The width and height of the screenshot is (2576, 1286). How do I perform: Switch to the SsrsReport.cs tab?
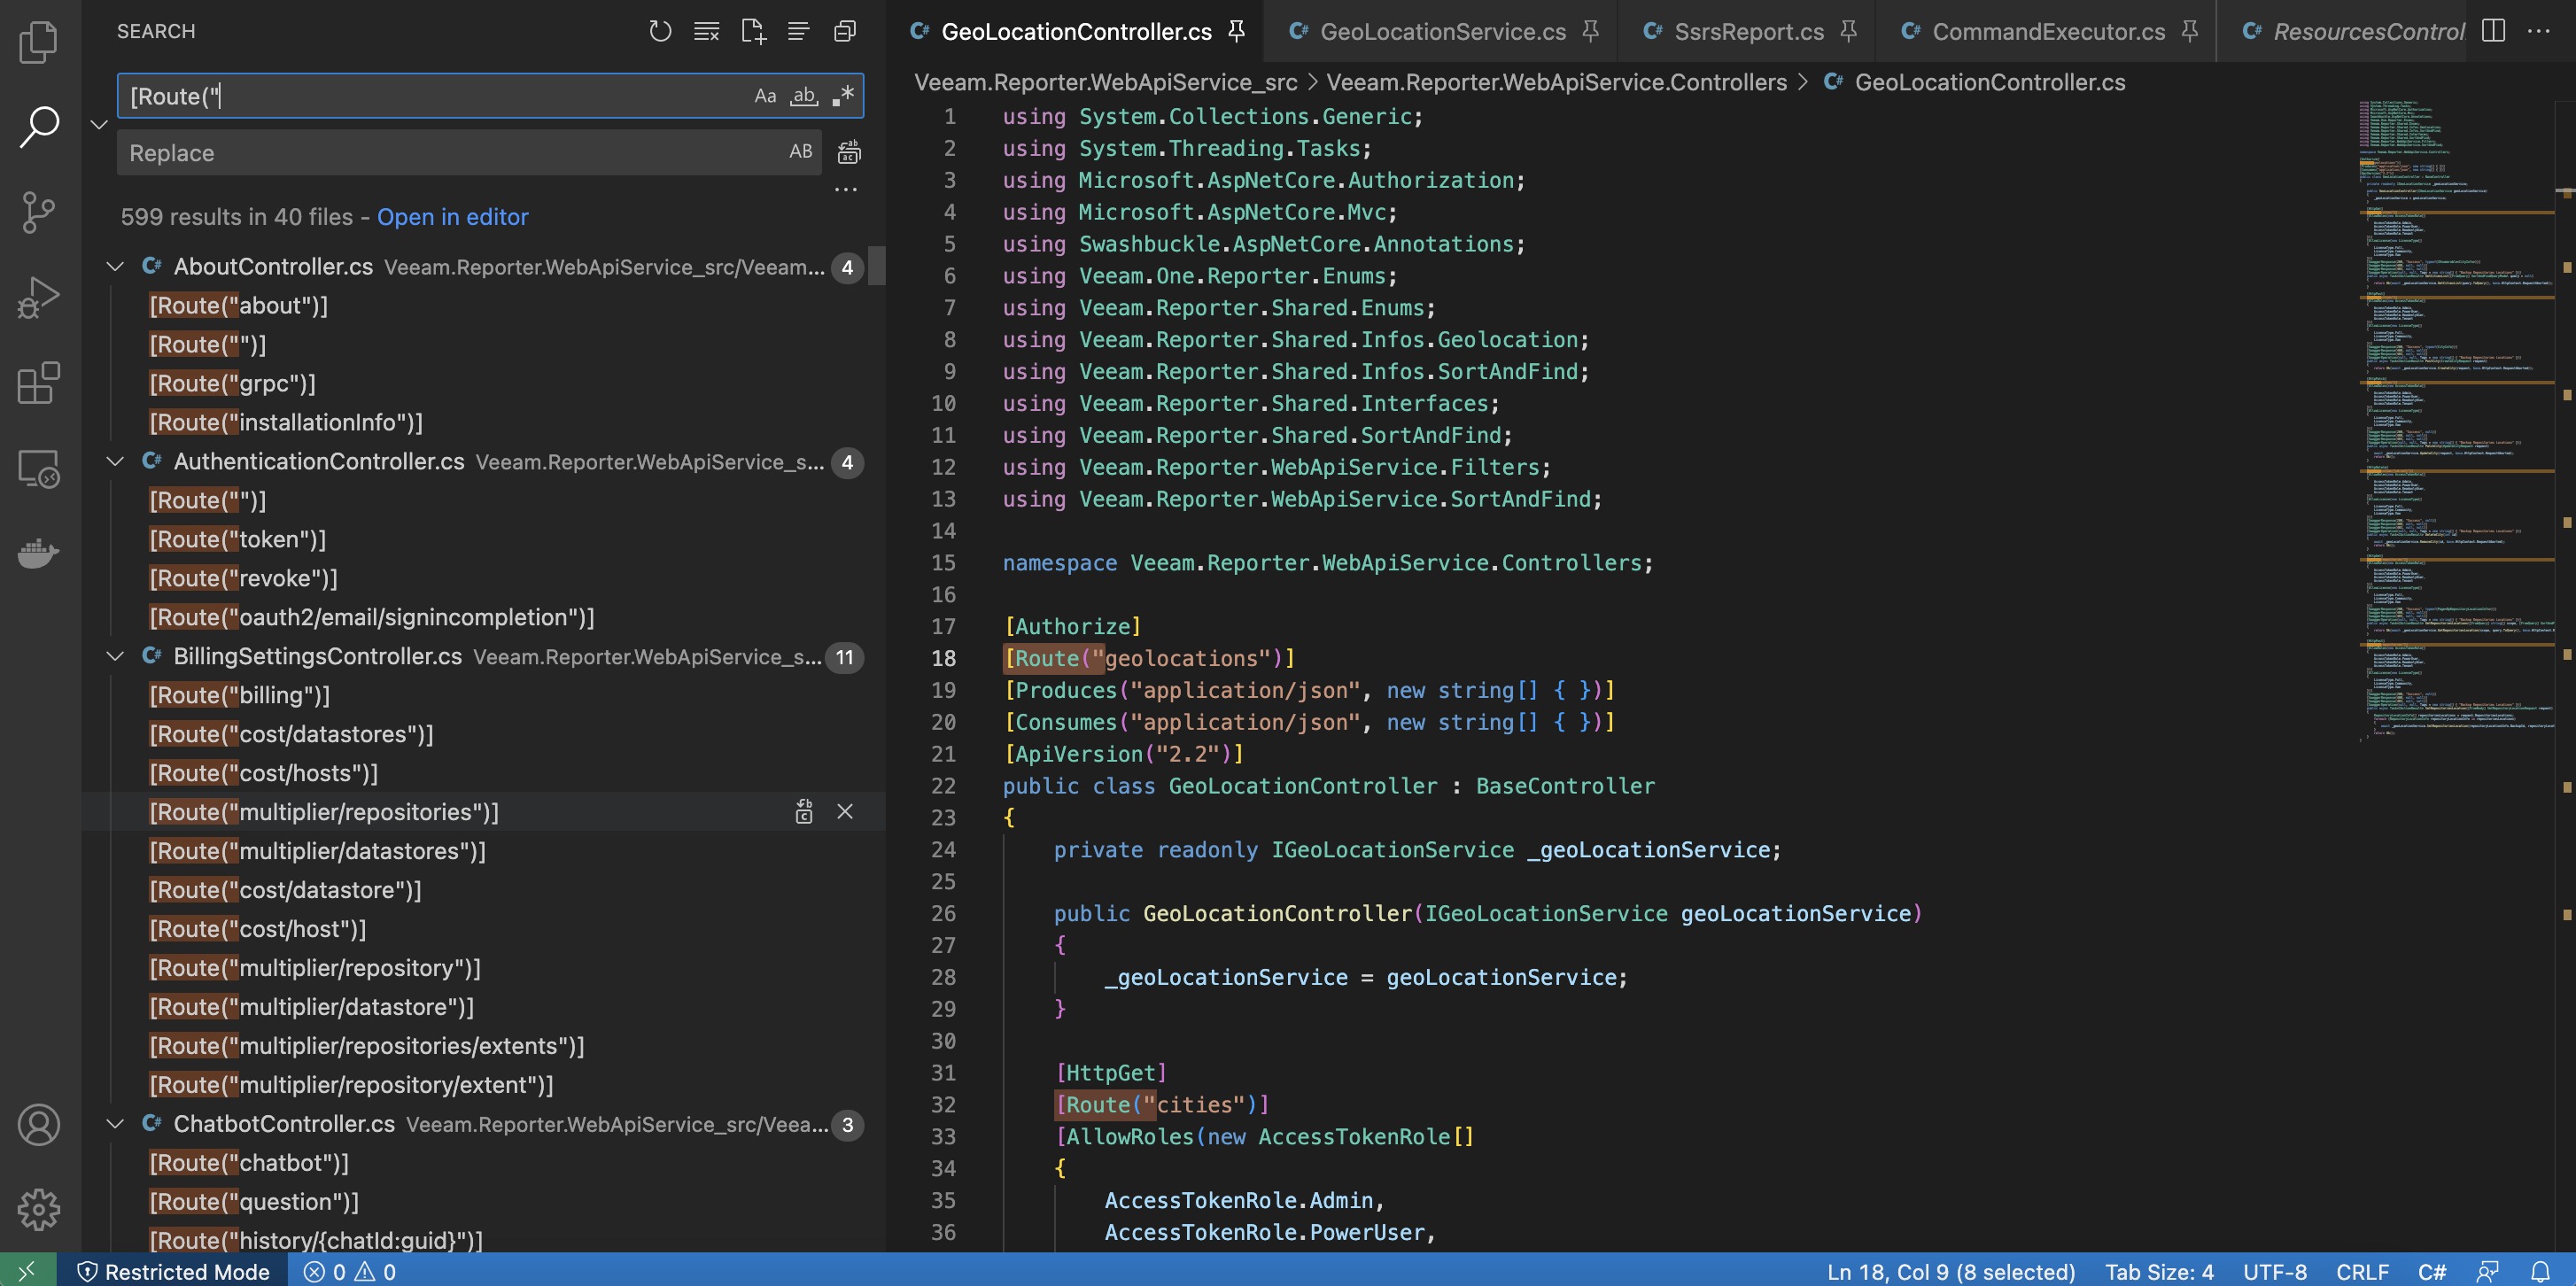click(x=1749, y=32)
